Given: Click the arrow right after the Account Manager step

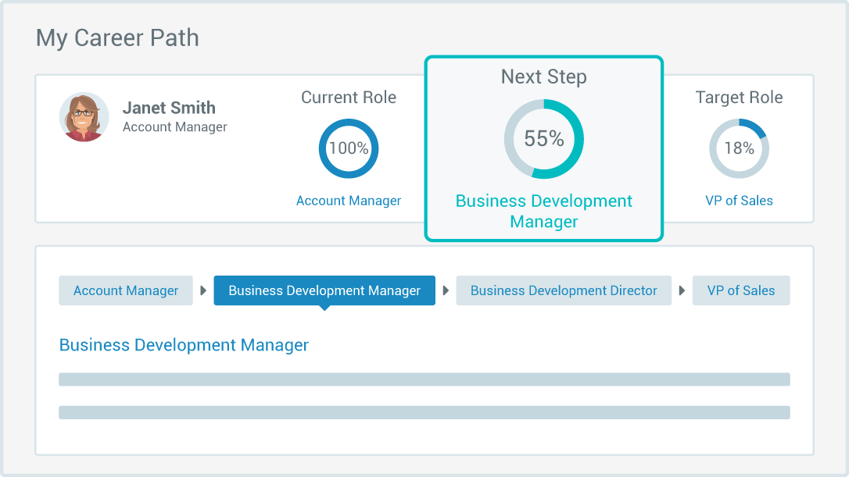Looking at the screenshot, I should point(203,291).
